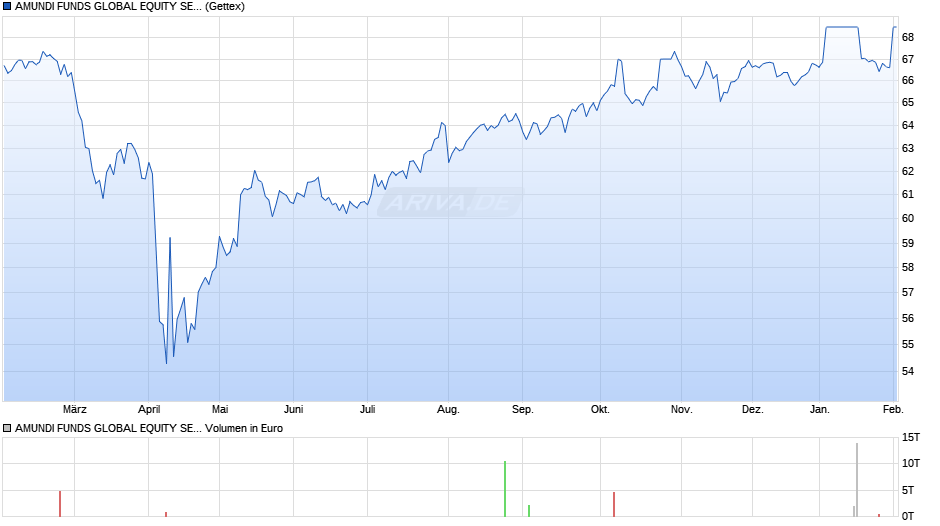940x526 pixels.
Task: Click the red volume bar before März
Action: click(60, 504)
